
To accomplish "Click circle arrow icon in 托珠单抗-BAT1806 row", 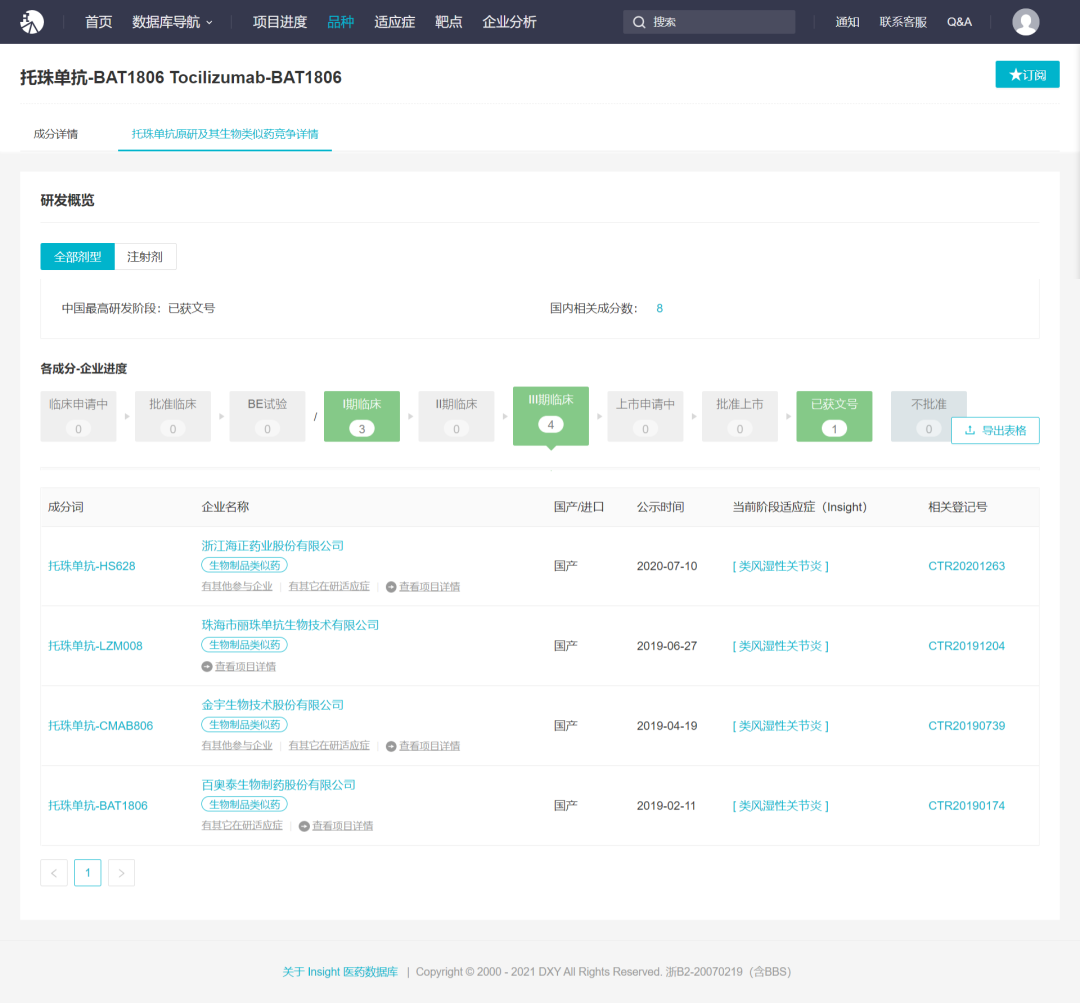I will [304, 826].
